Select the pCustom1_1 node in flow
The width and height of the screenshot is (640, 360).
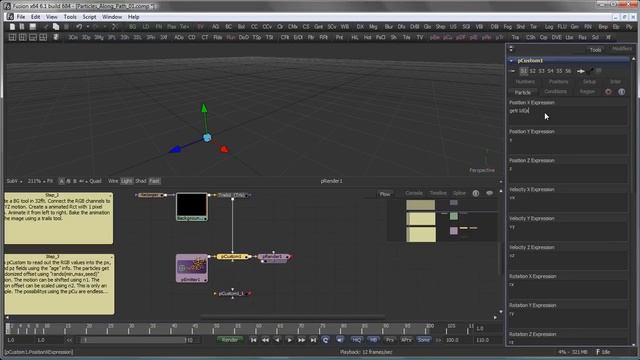click(x=232, y=293)
